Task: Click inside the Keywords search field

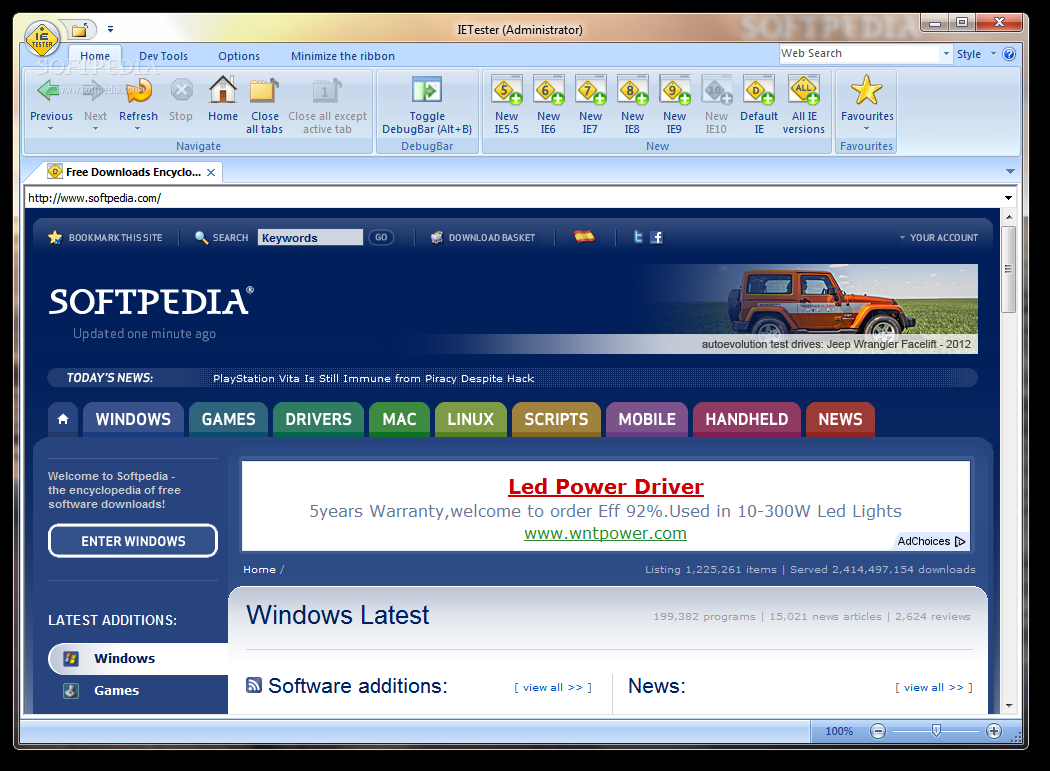Action: [310, 237]
